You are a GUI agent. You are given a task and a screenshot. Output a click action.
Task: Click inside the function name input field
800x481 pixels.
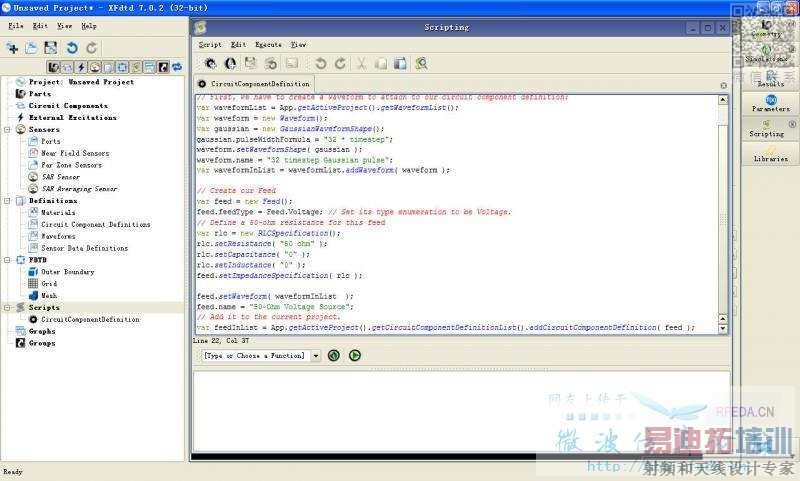[x=254, y=356]
